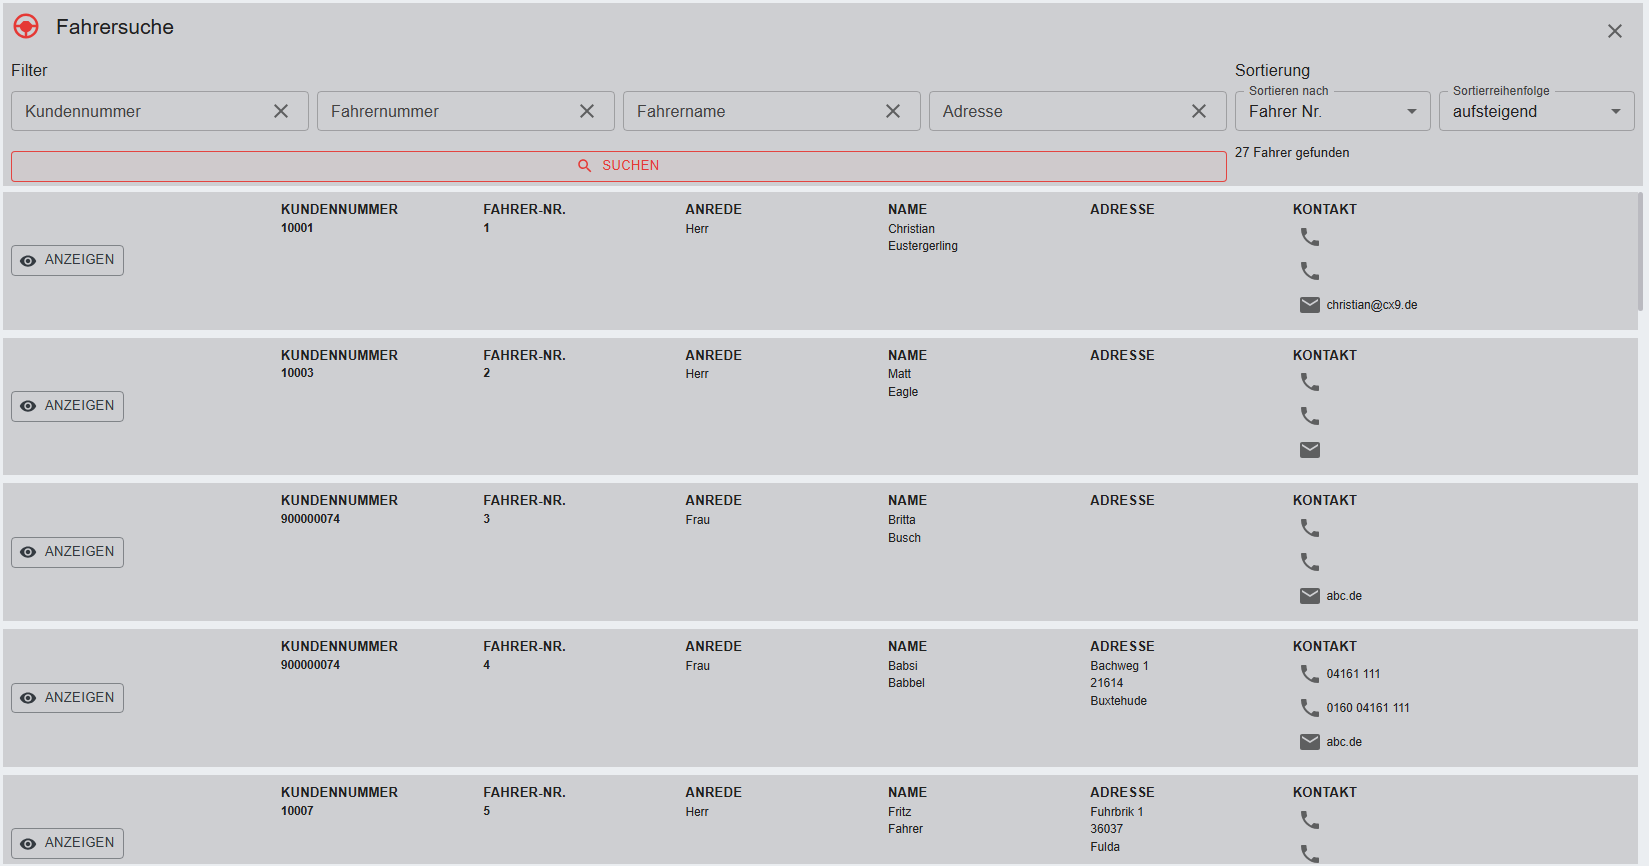
Task: Close the Fahrersuche dialog
Action: click(1614, 31)
